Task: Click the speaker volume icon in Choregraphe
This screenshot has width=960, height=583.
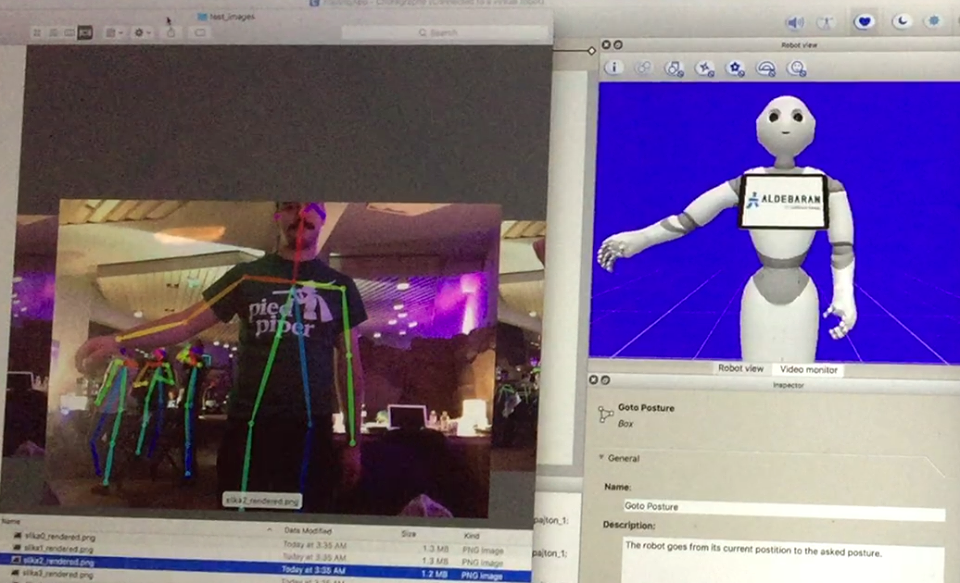Action: 795,23
